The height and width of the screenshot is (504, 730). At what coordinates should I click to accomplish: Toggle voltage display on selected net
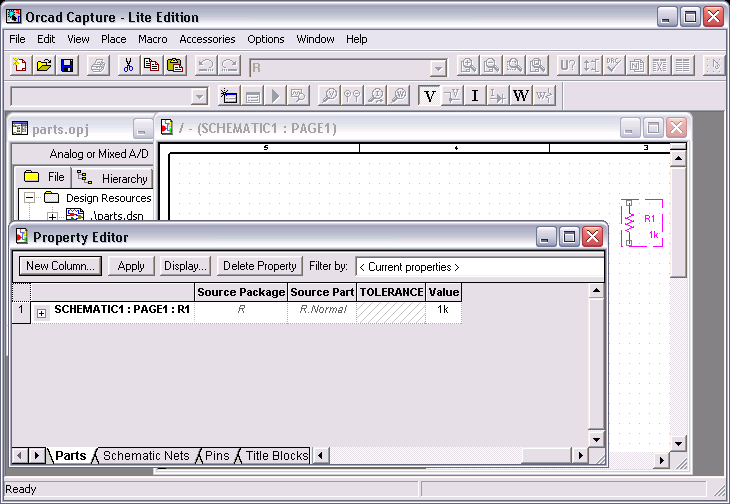[x=452, y=96]
